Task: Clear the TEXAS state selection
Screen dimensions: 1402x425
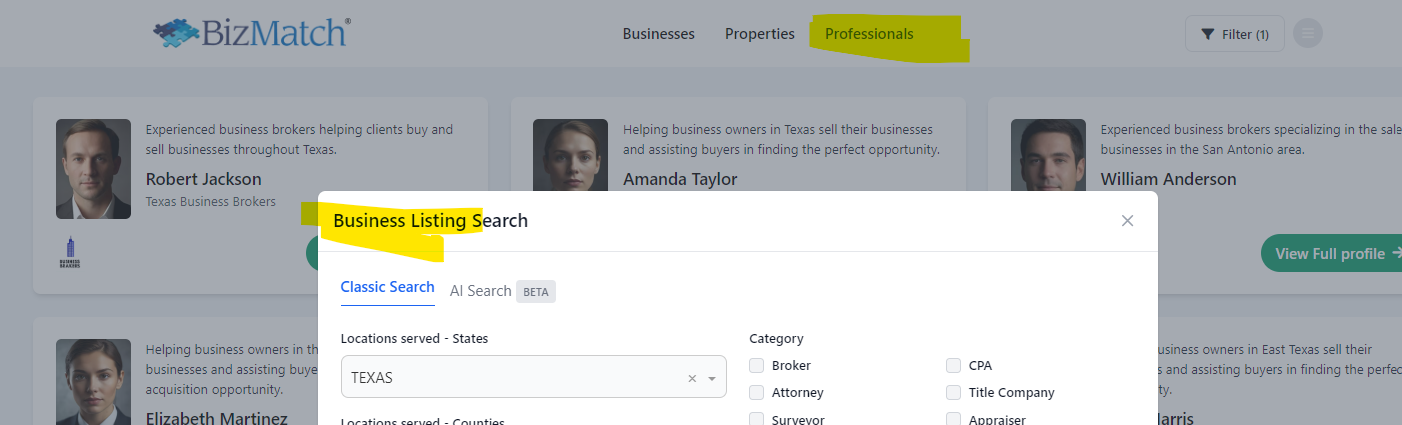Action: 692,379
